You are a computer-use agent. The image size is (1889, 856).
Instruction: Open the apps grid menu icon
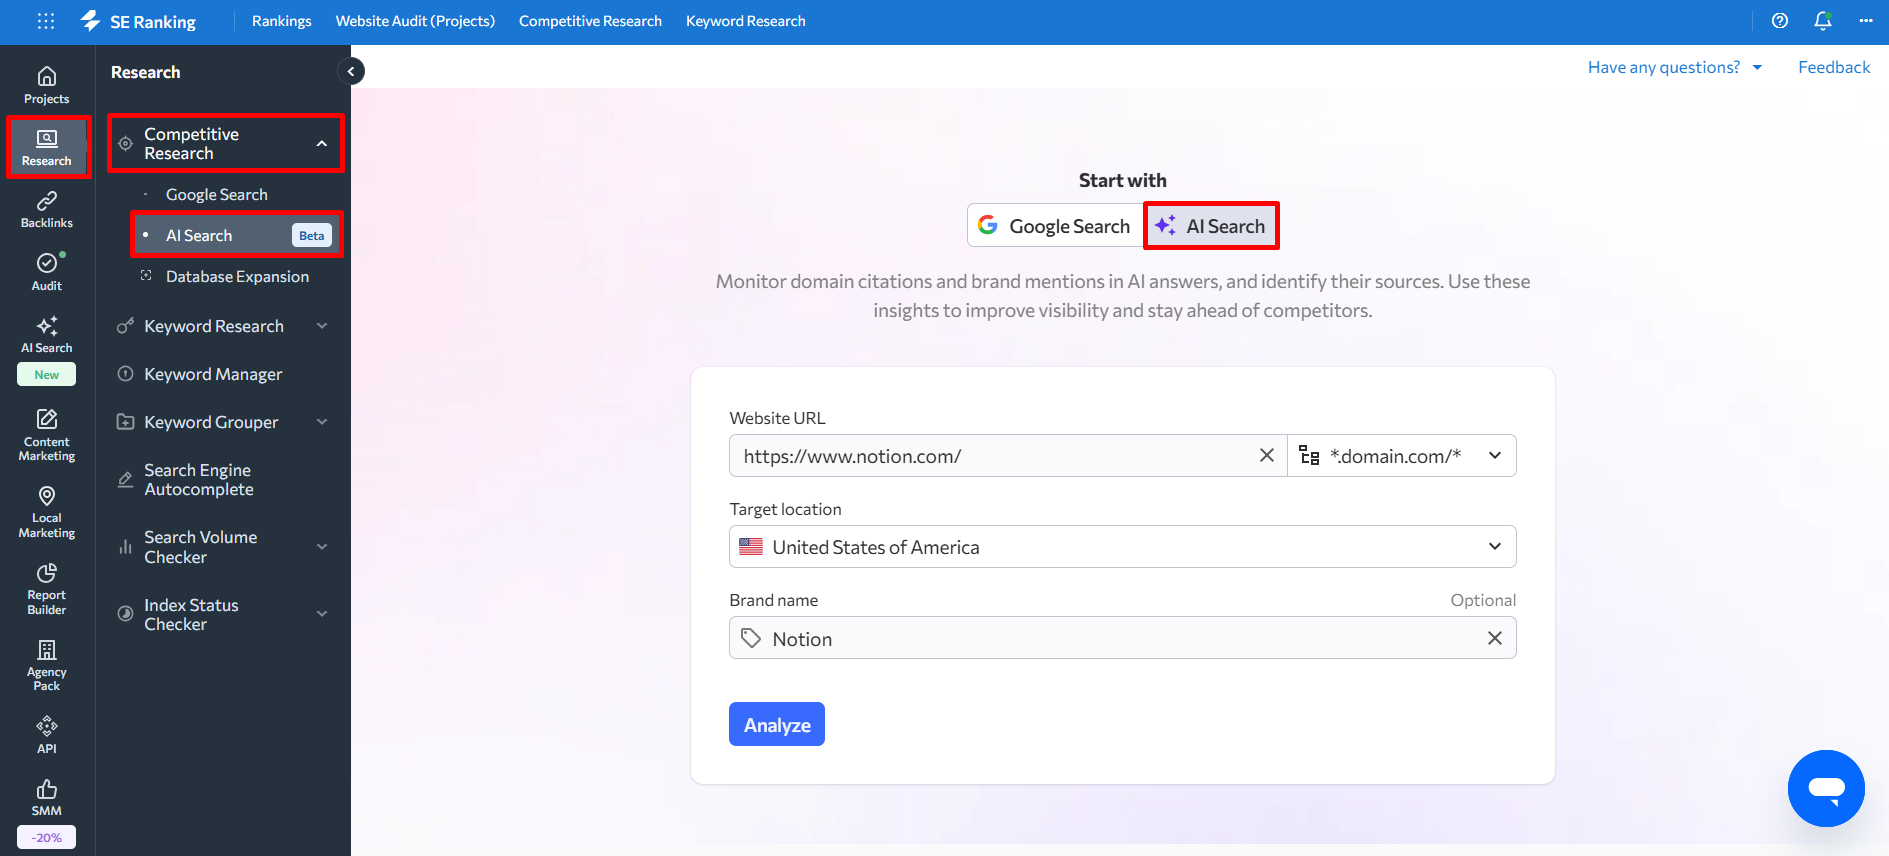(46, 21)
